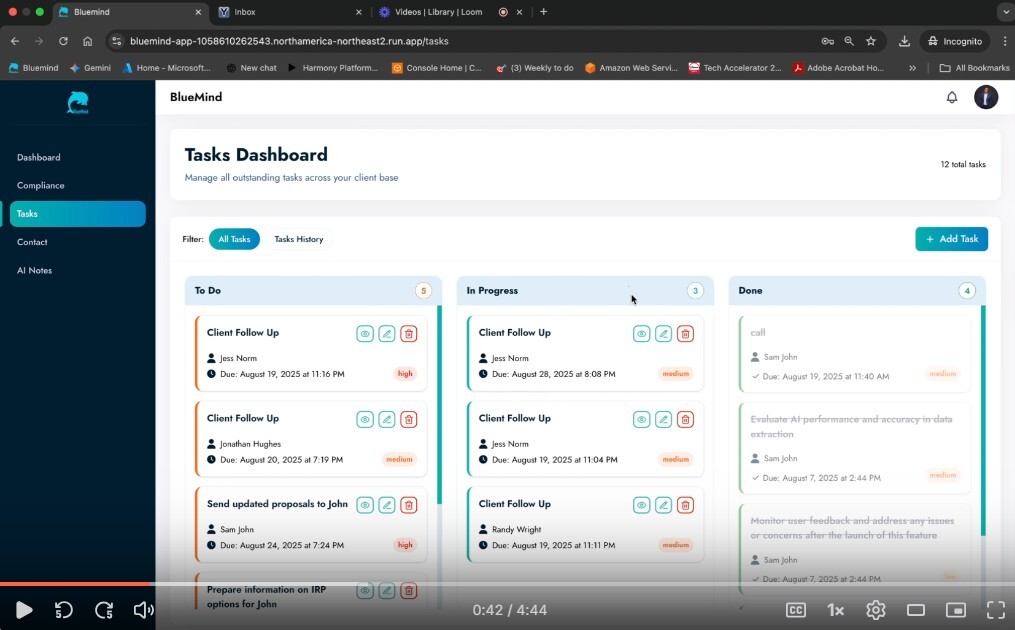Screen dimensions: 1015x630
Task: View Send updated proposals to John task
Action: point(365,505)
